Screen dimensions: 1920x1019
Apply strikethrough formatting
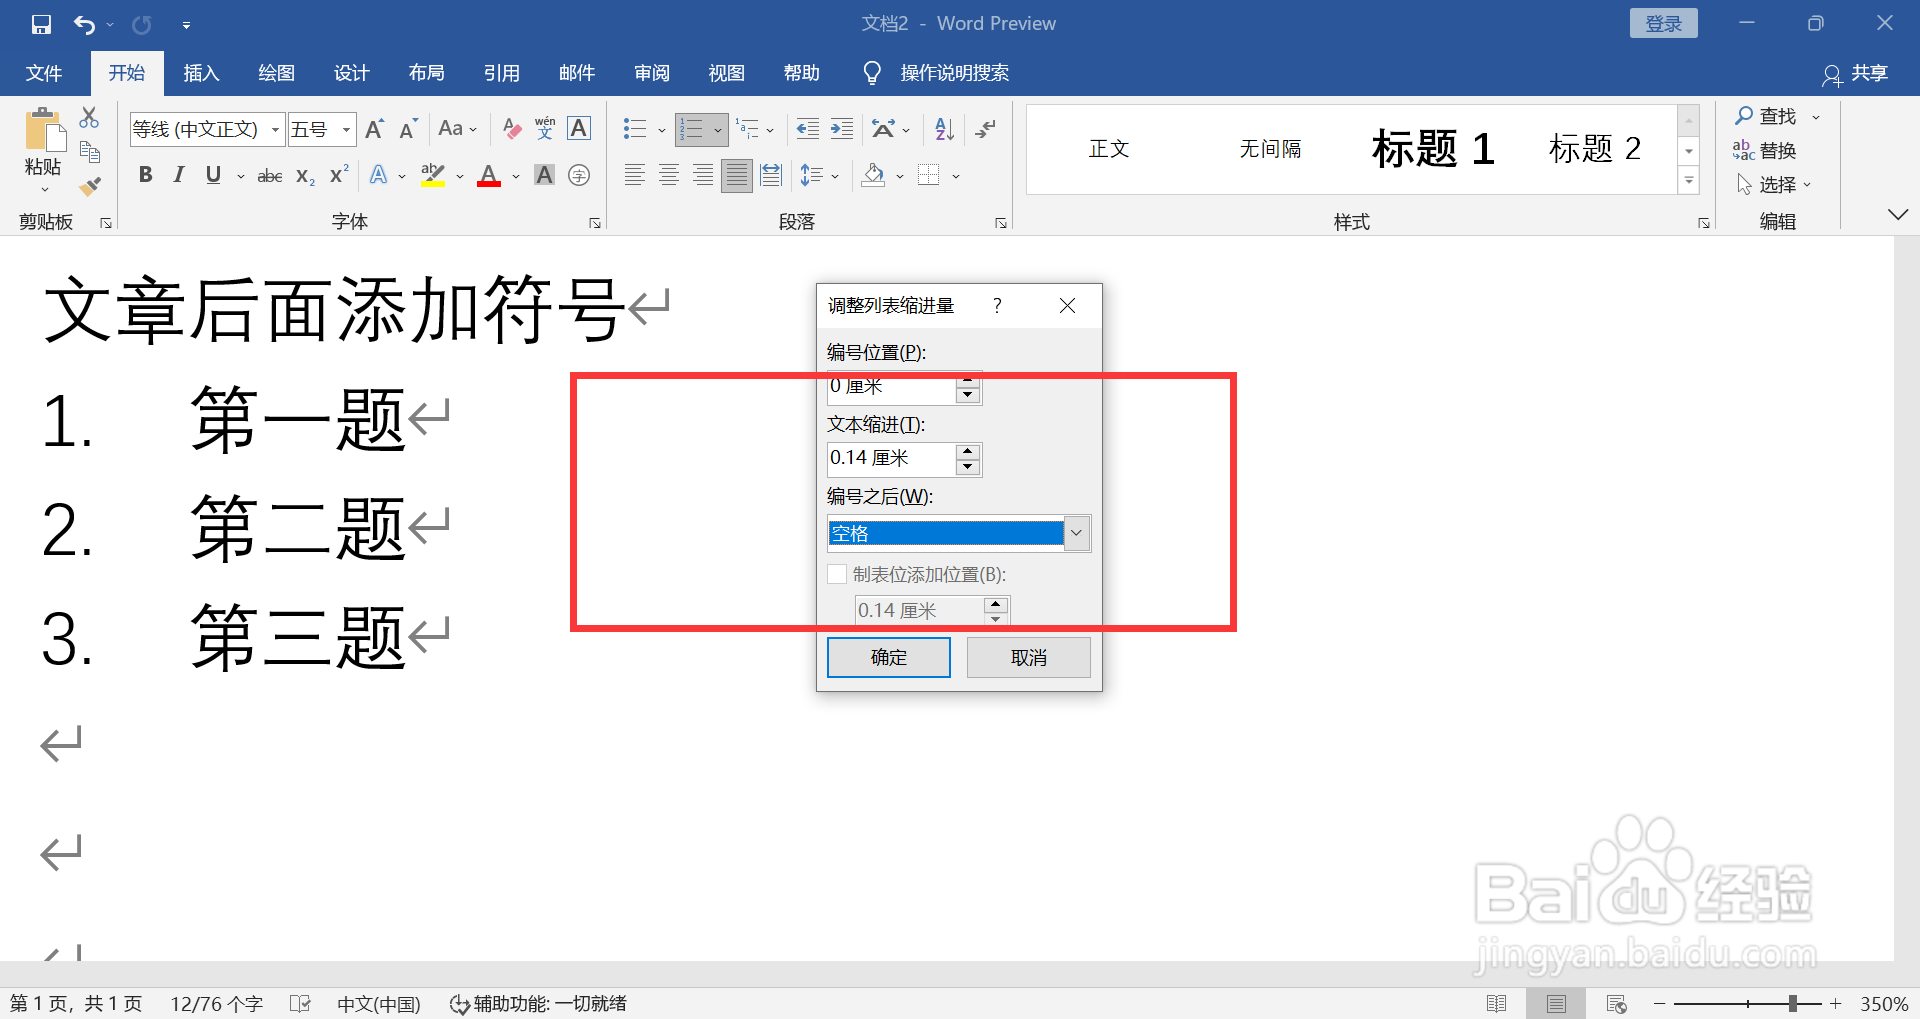[x=268, y=174]
